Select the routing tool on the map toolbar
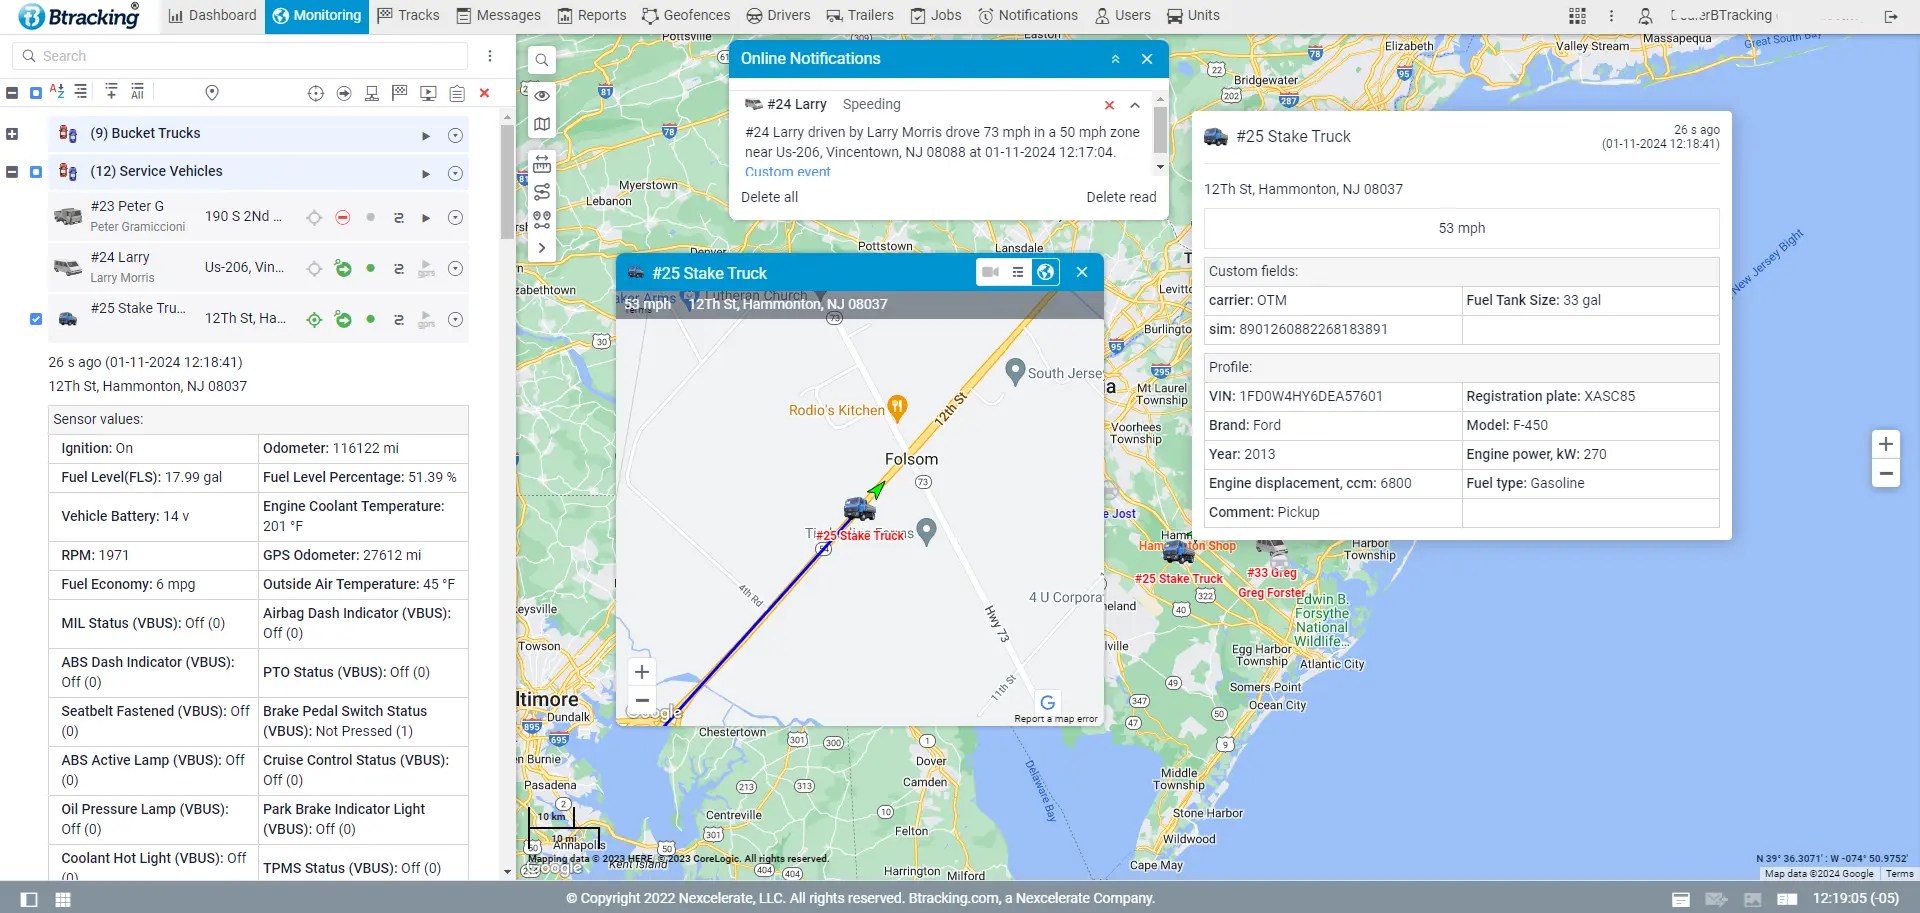The height and width of the screenshot is (913, 1920). [x=541, y=192]
